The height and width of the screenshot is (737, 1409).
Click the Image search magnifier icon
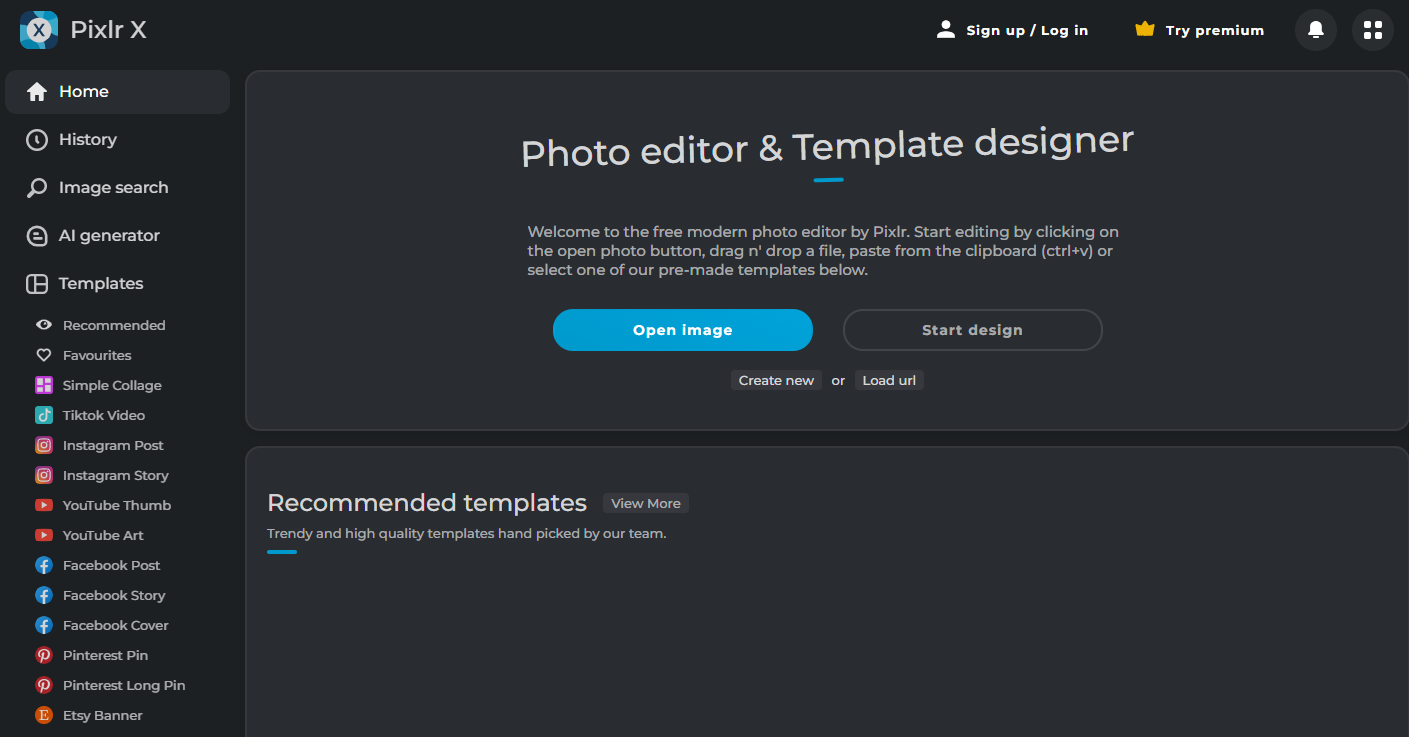click(37, 188)
